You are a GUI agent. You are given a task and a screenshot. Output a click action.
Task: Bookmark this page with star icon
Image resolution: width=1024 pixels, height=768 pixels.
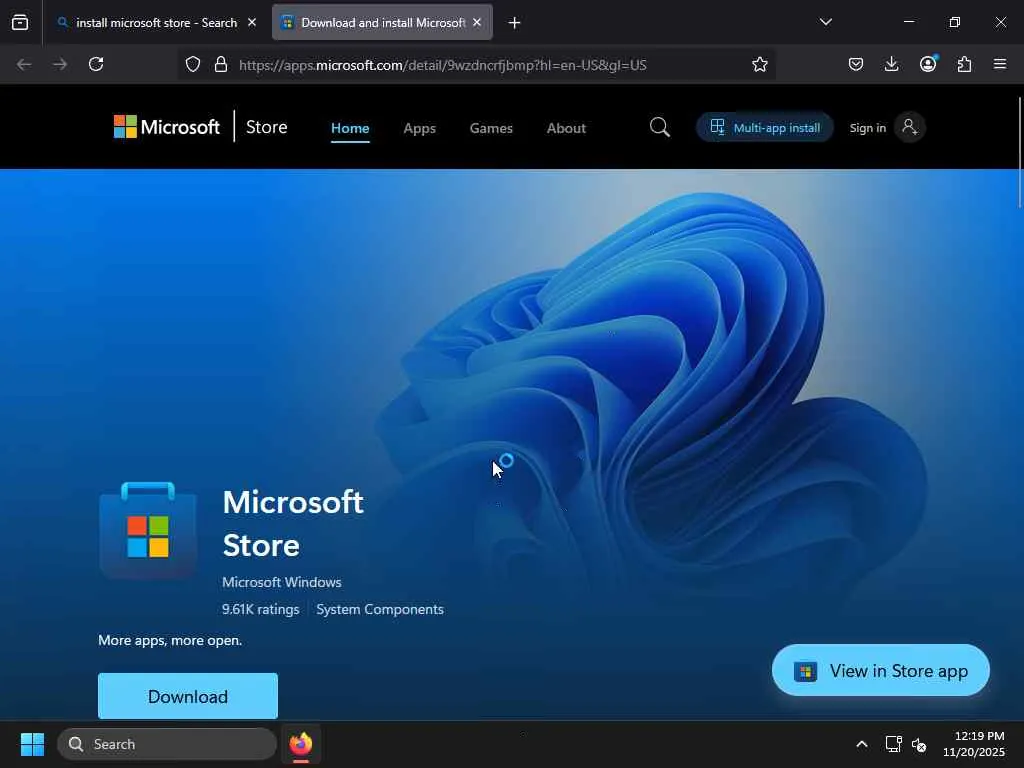(760, 65)
